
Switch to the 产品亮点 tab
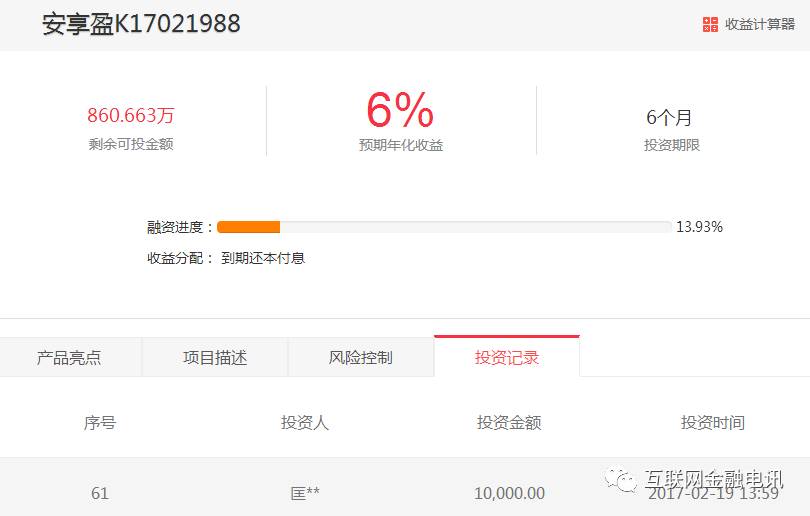coord(69,357)
